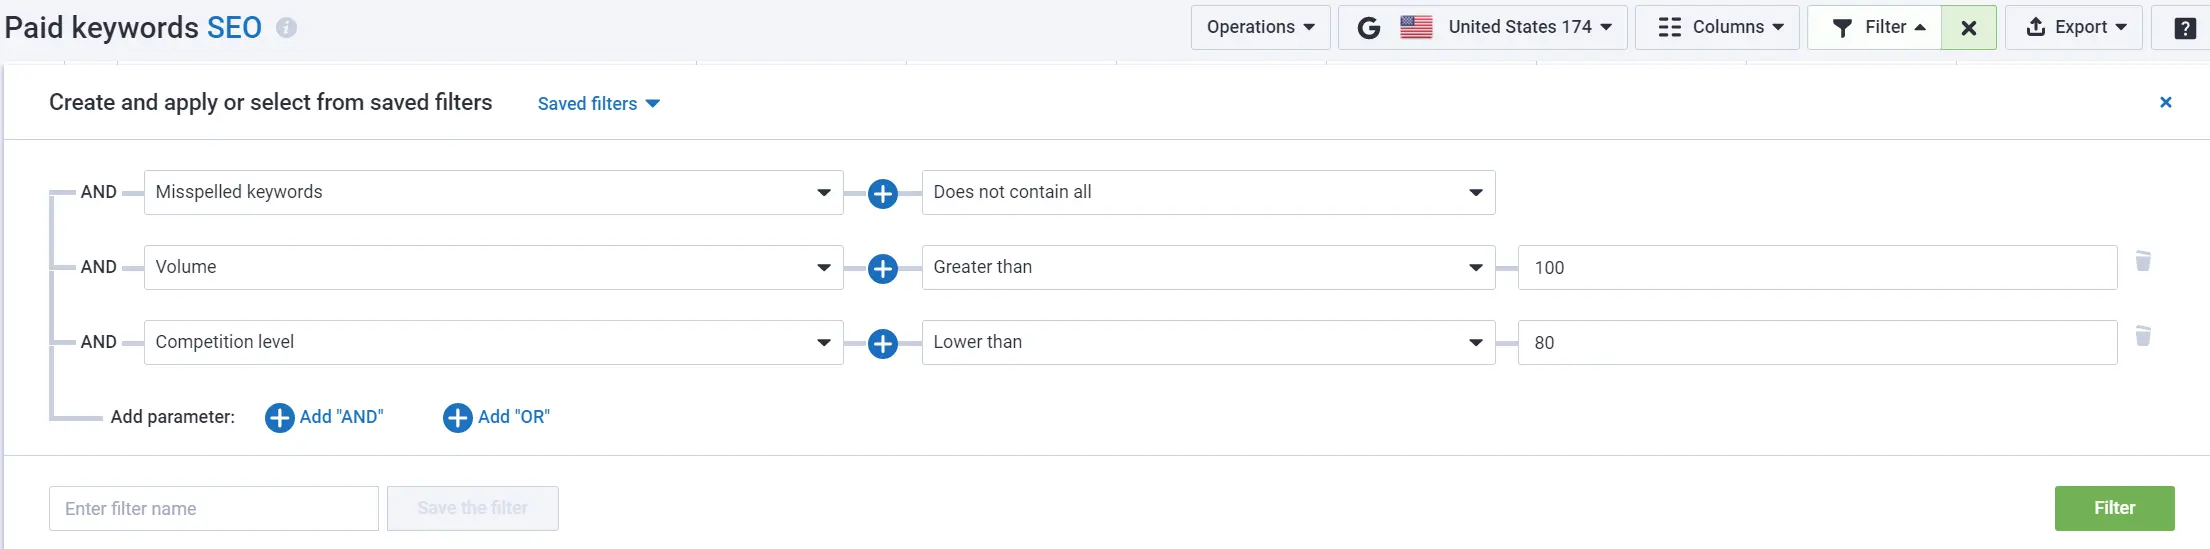Click the Enter filter name field

tap(214, 508)
